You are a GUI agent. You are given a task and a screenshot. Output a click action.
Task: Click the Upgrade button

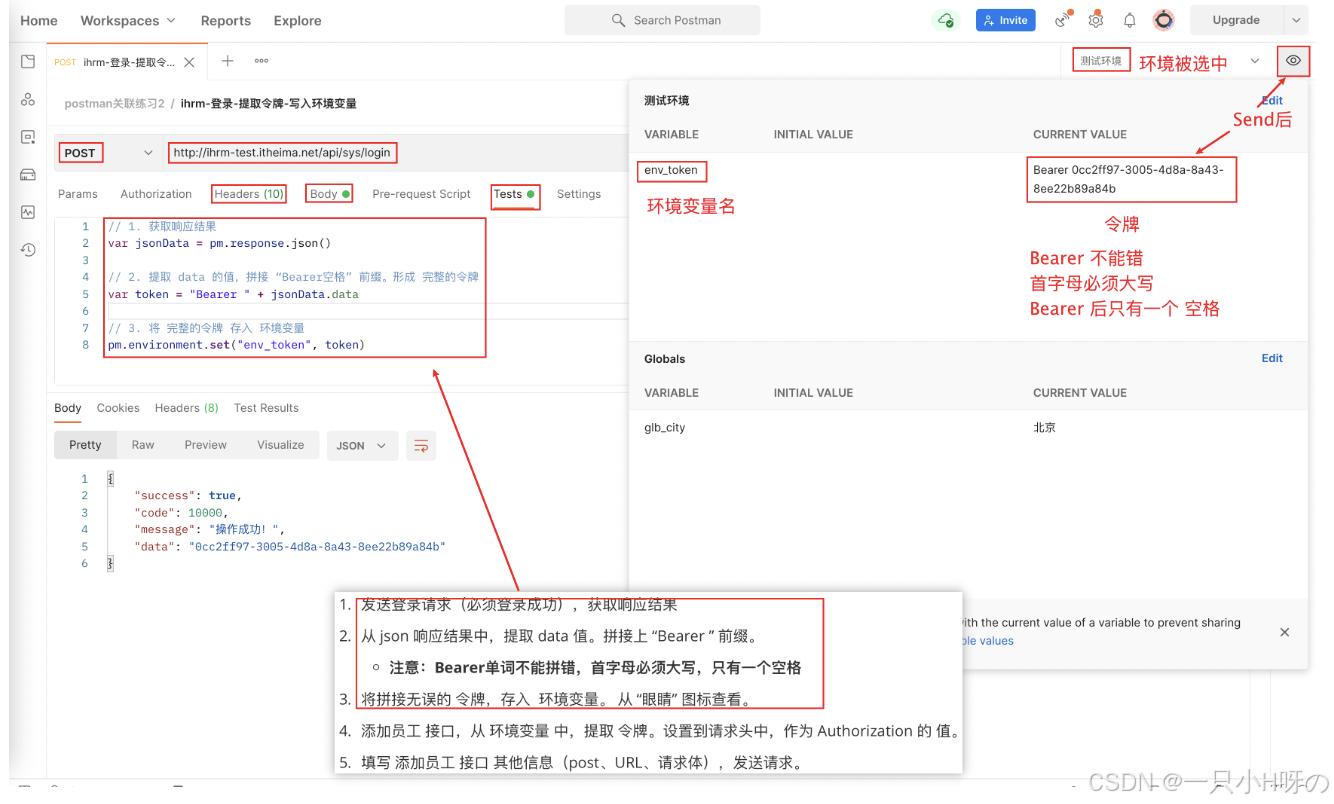(x=1236, y=20)
